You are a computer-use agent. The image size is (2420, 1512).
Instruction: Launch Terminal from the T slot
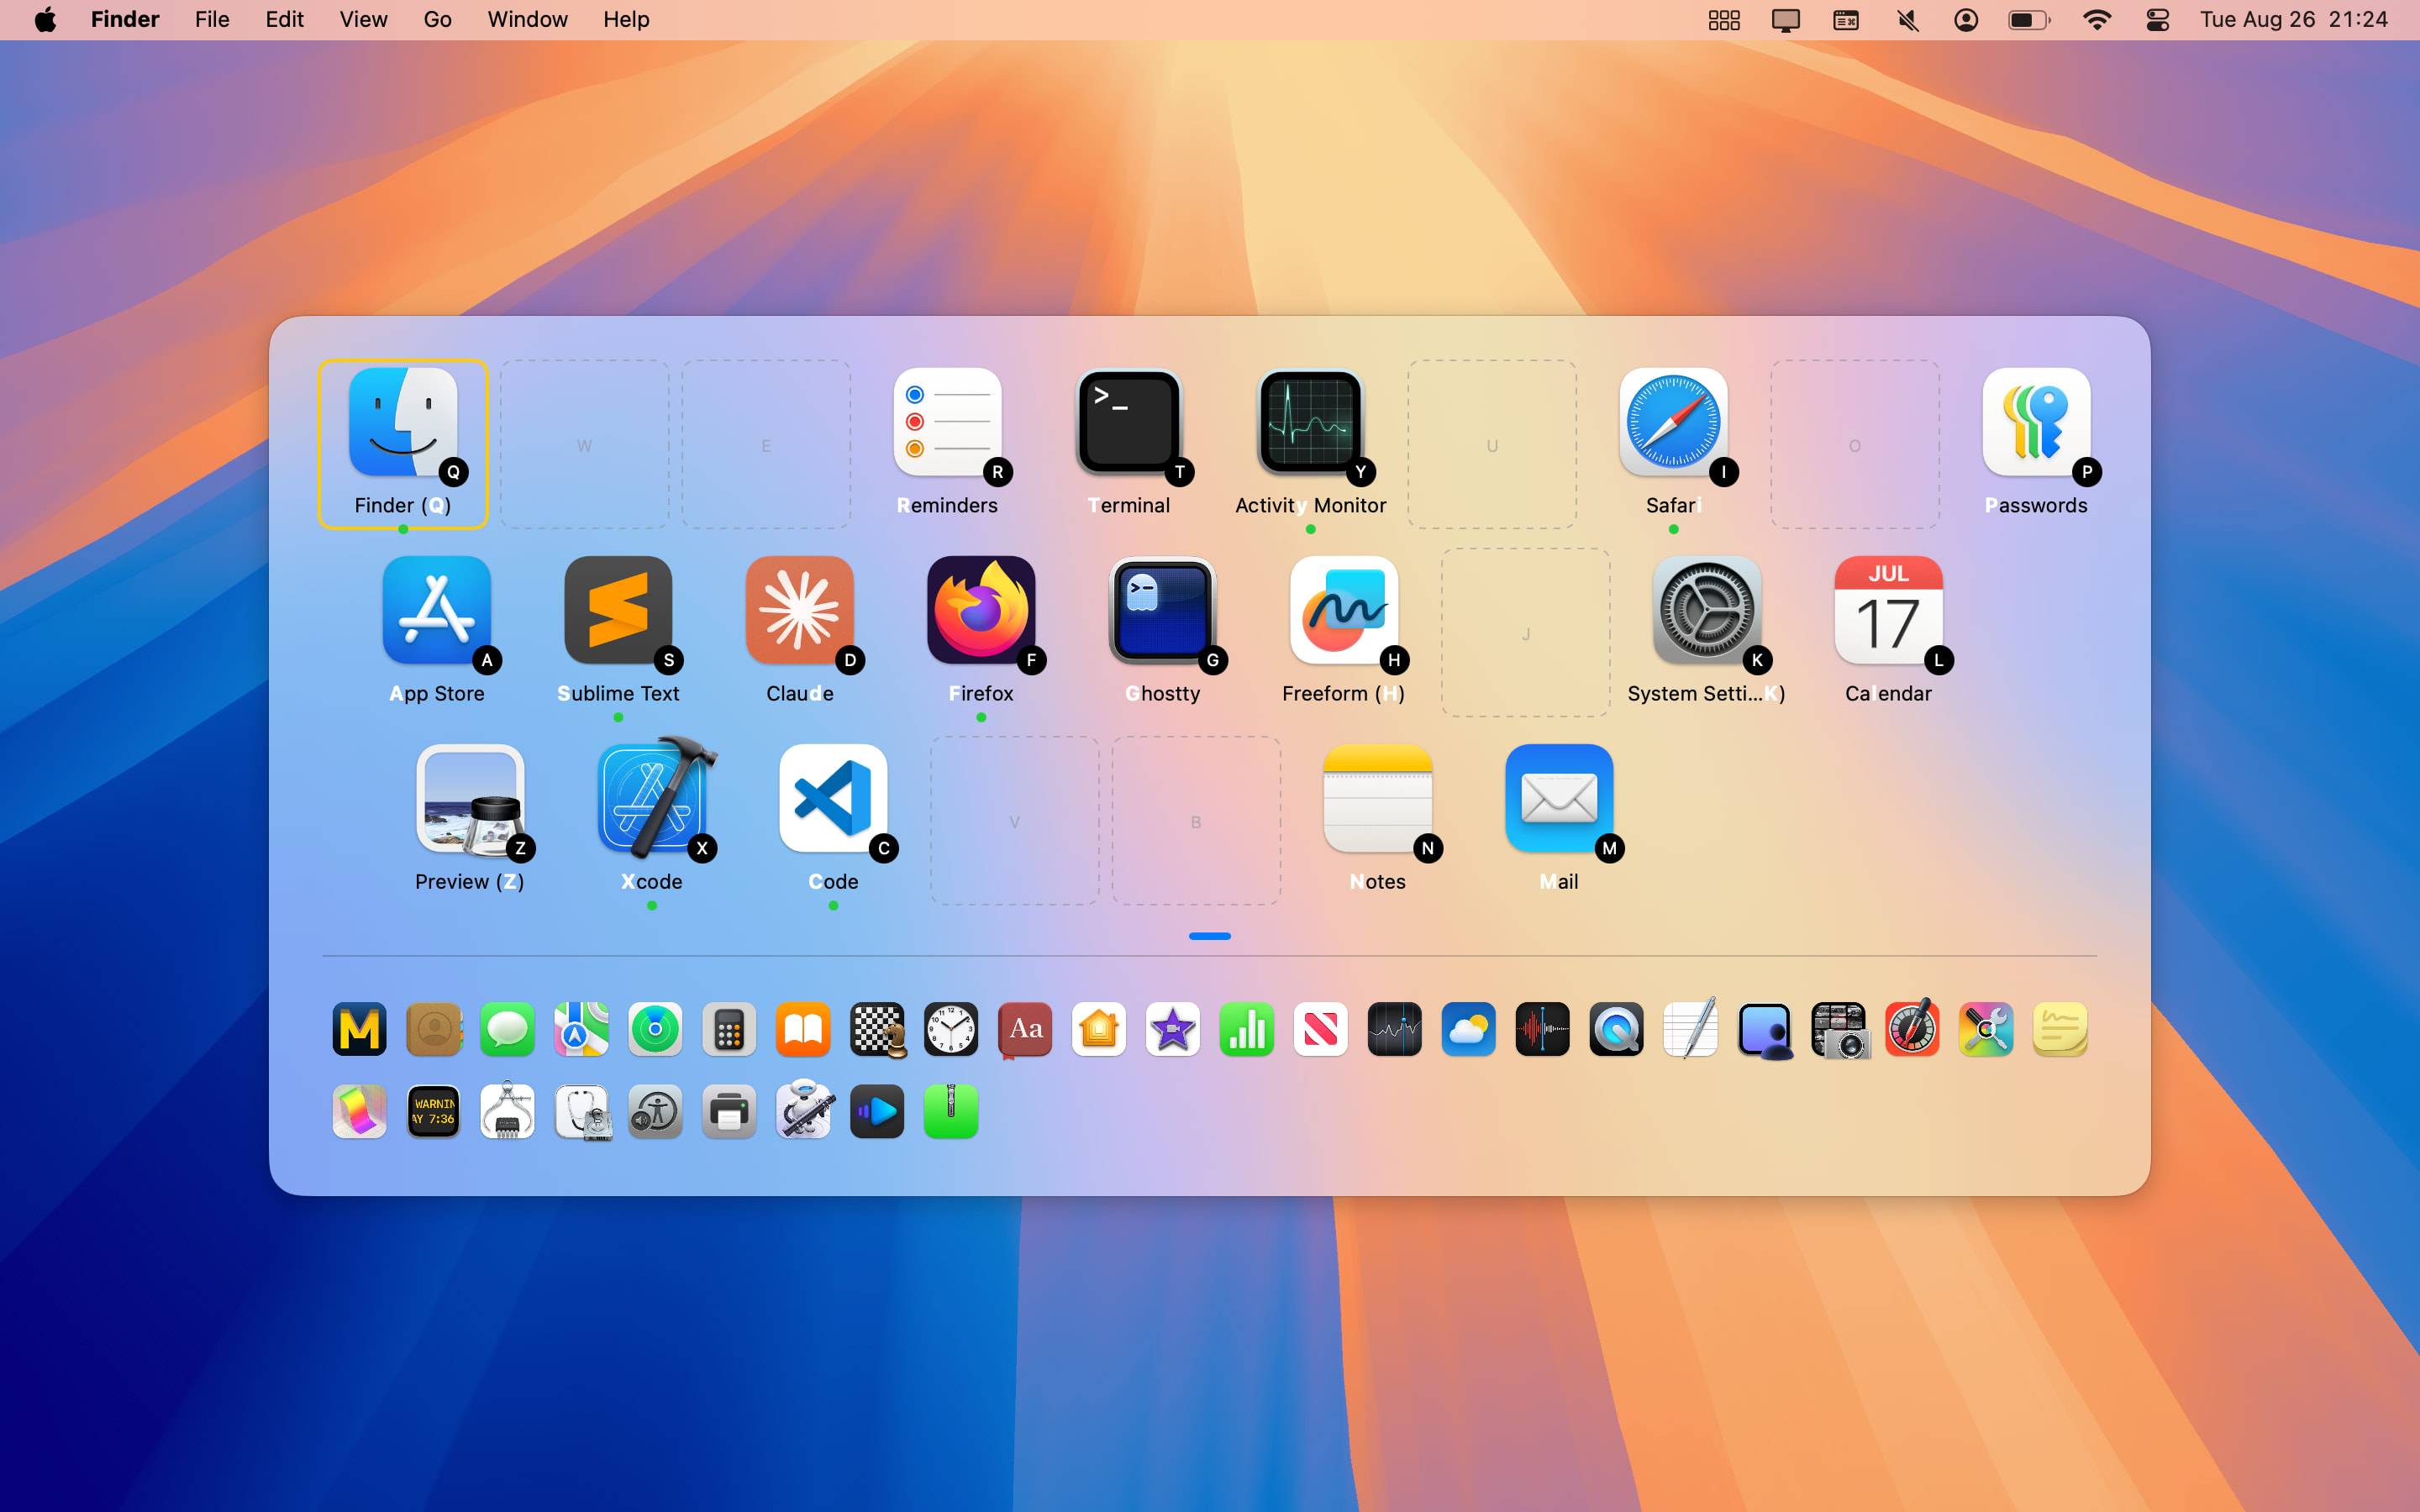(x=1129, y=422)
